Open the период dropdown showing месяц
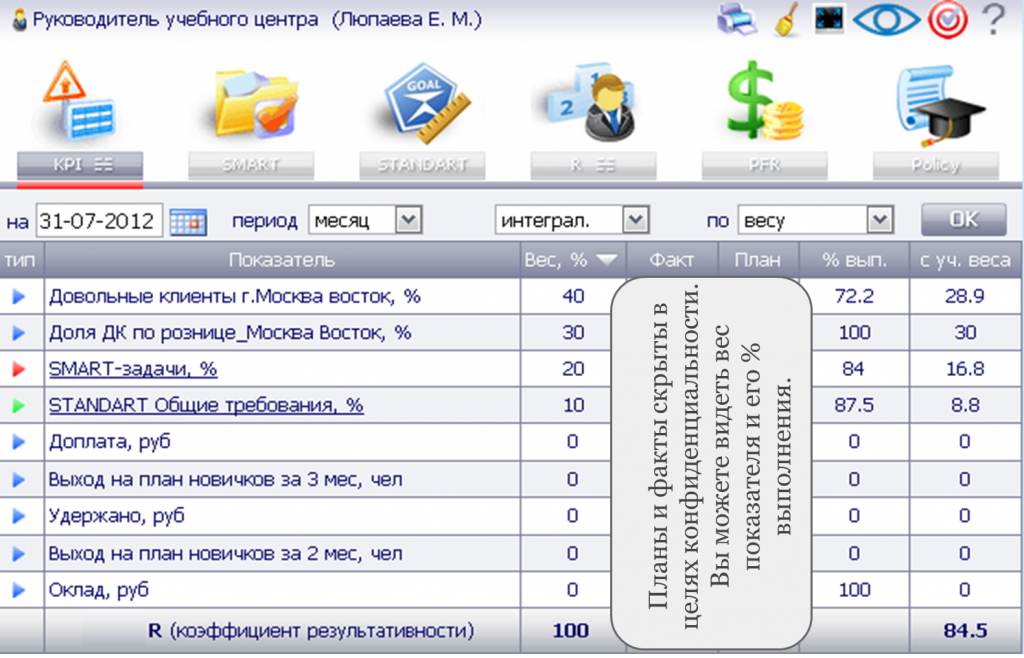The height and width of the screenshot is (658, 1024). pyautogui.click(x=365, y=221)
